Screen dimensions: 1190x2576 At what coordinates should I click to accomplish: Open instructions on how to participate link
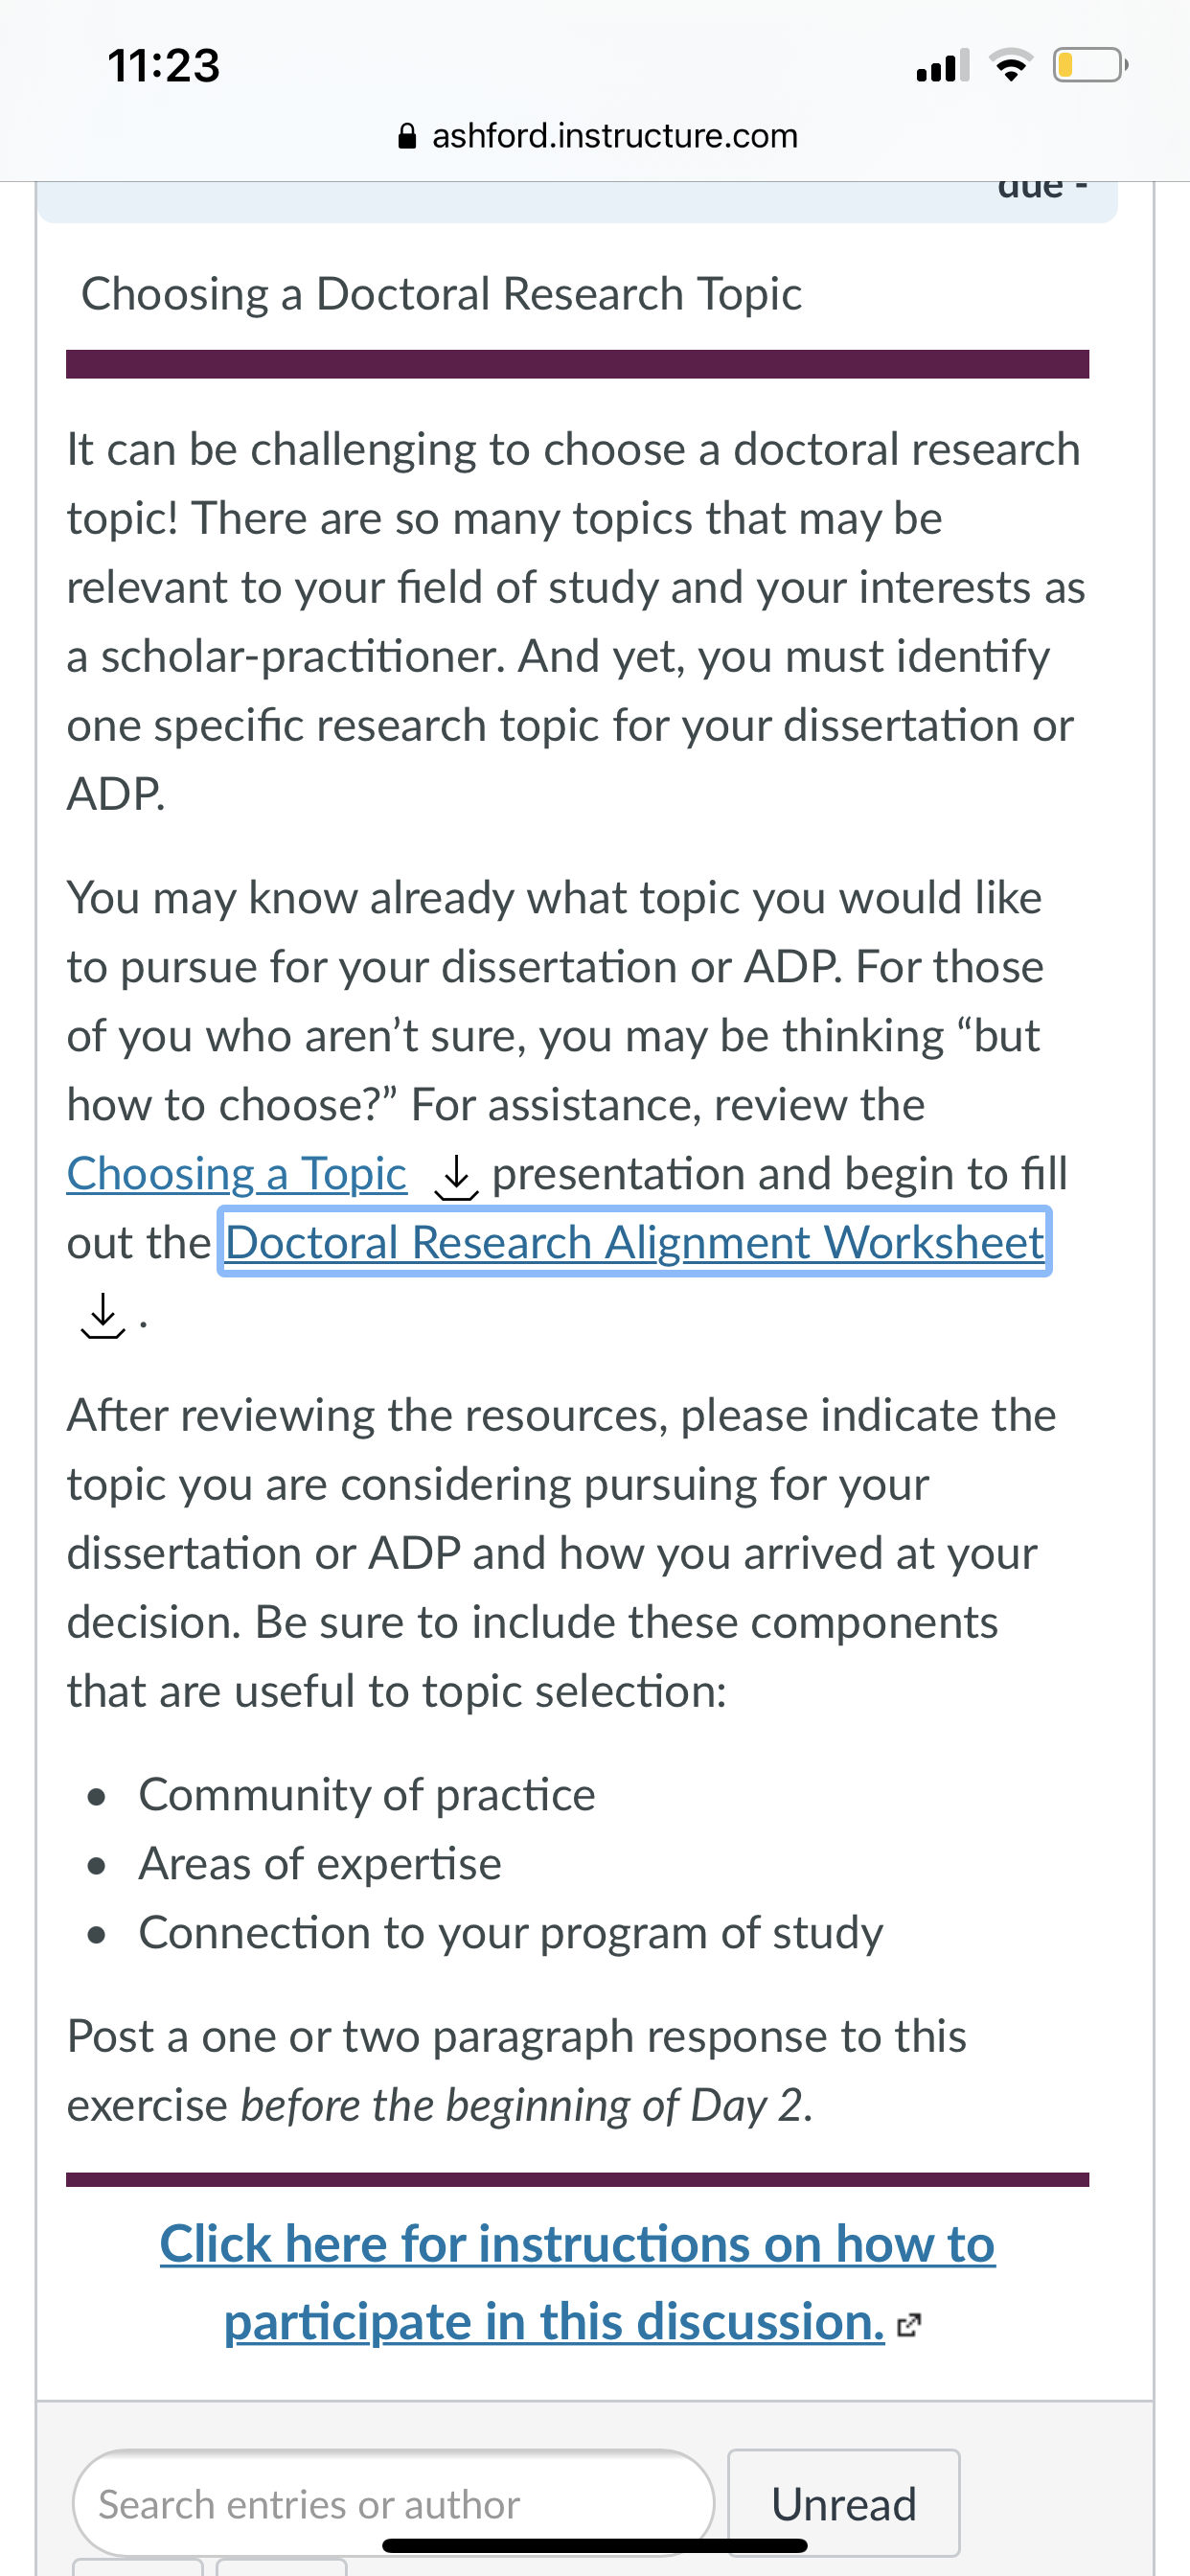click(x=577, y=2282)
